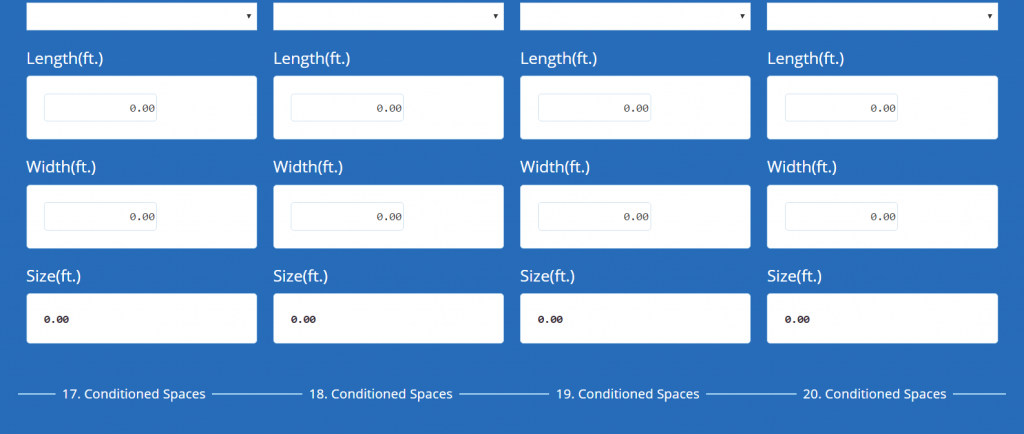Viewport: 1024px width, 434px height.
Task: Select the third column Length(ft.) input
Action: 594,108
